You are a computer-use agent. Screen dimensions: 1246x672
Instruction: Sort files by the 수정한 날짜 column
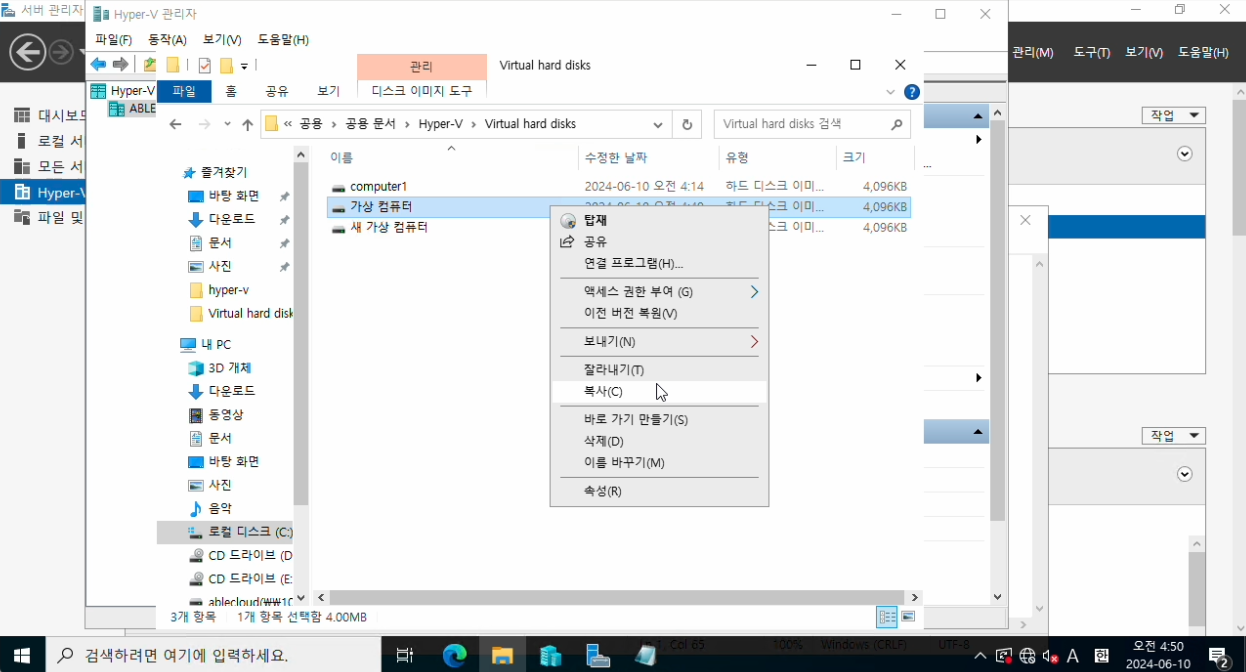pyautogui.click(x=616, y=158)
